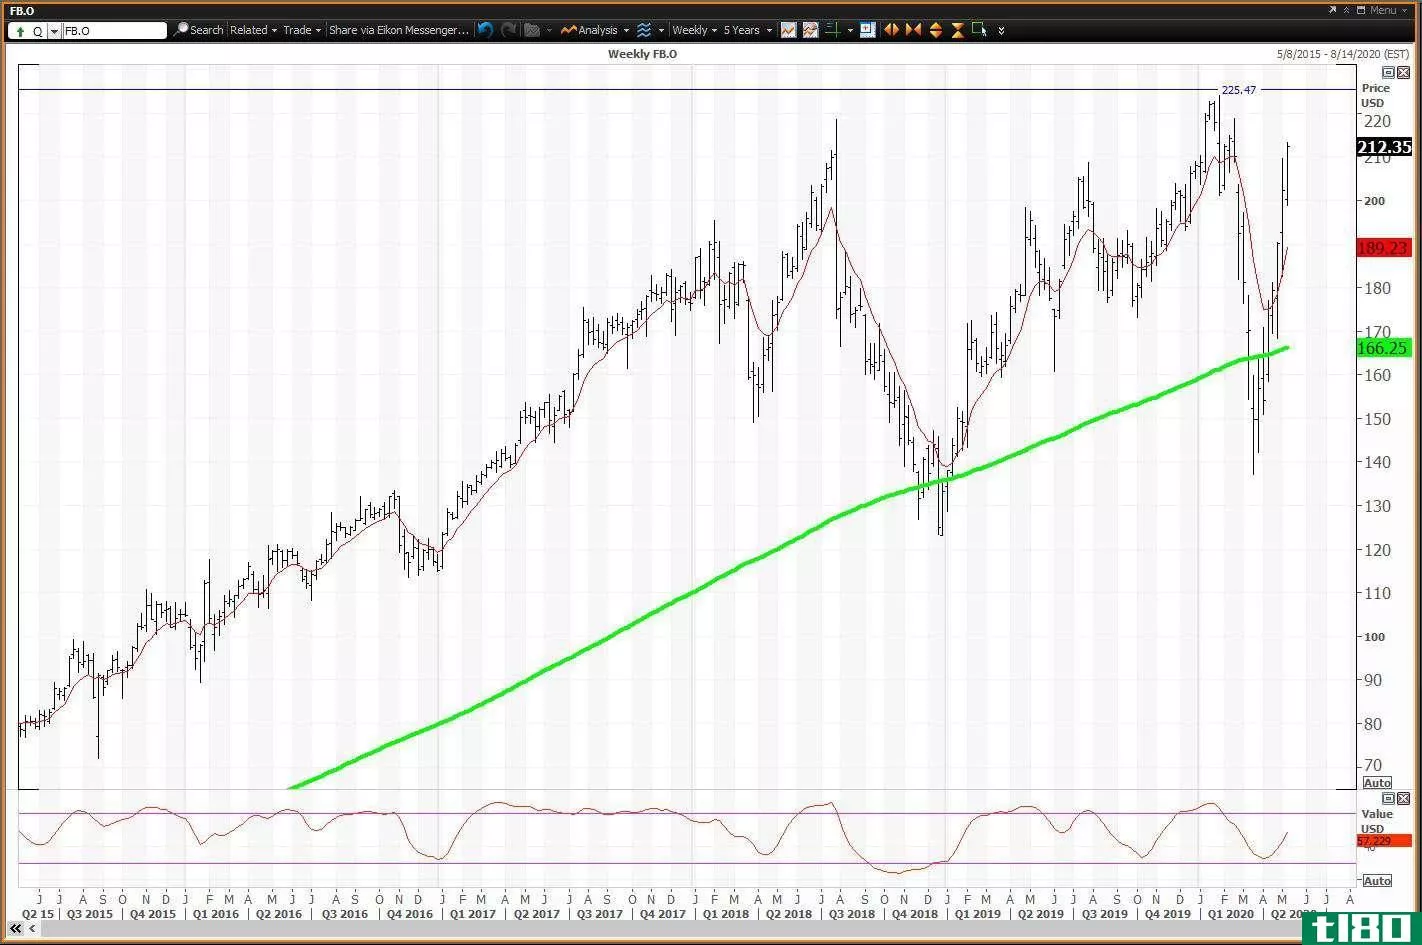
Task: Click the green crosshair tool icon
Action: click(833, 30)
